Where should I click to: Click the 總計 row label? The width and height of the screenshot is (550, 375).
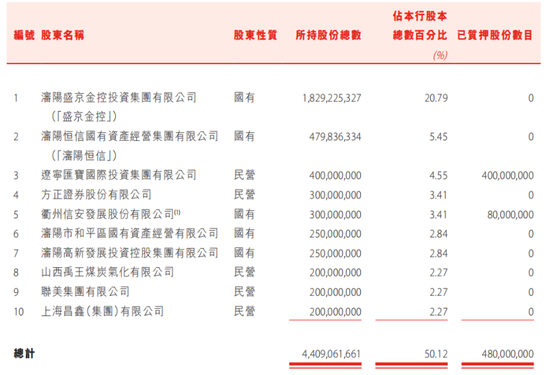click(x=24, y=354)
